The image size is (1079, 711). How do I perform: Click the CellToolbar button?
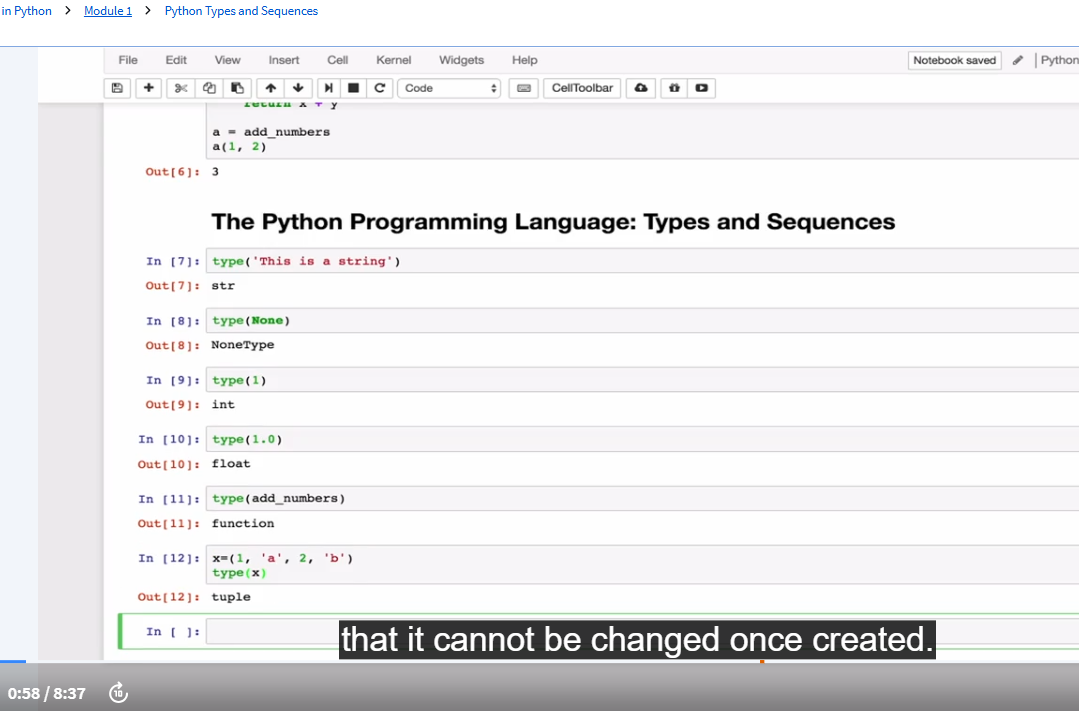click(582, 88)
